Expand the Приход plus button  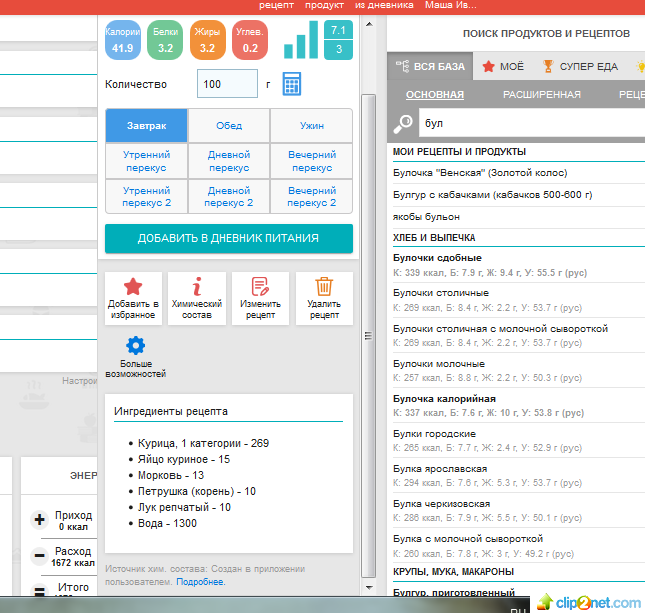pyautogui.click(x=40, y=519)
